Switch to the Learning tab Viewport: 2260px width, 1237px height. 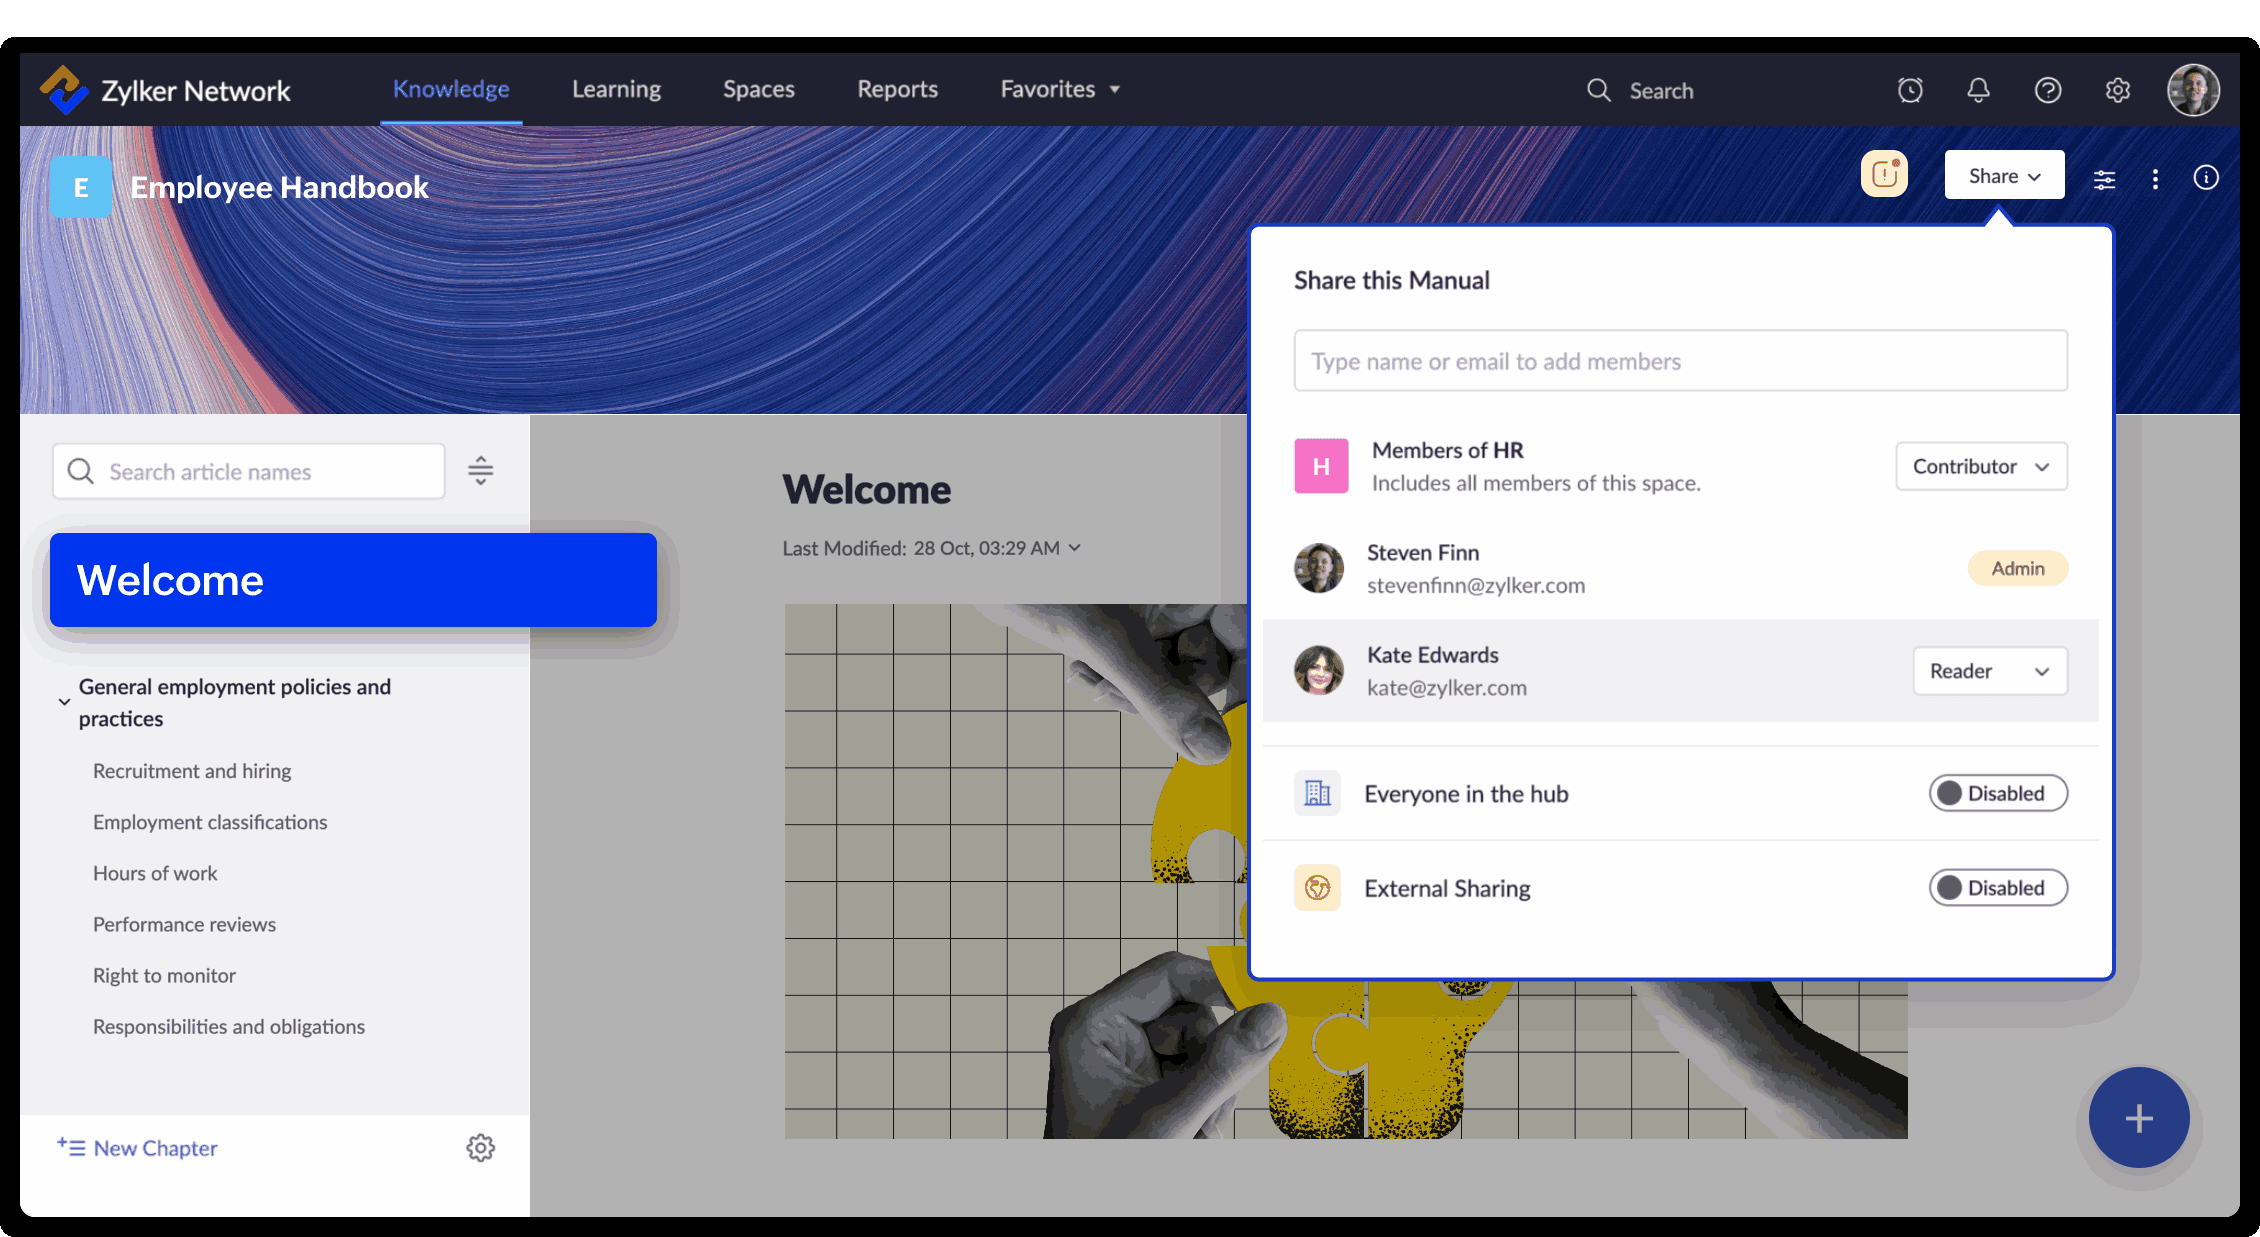tap(616, 89)
